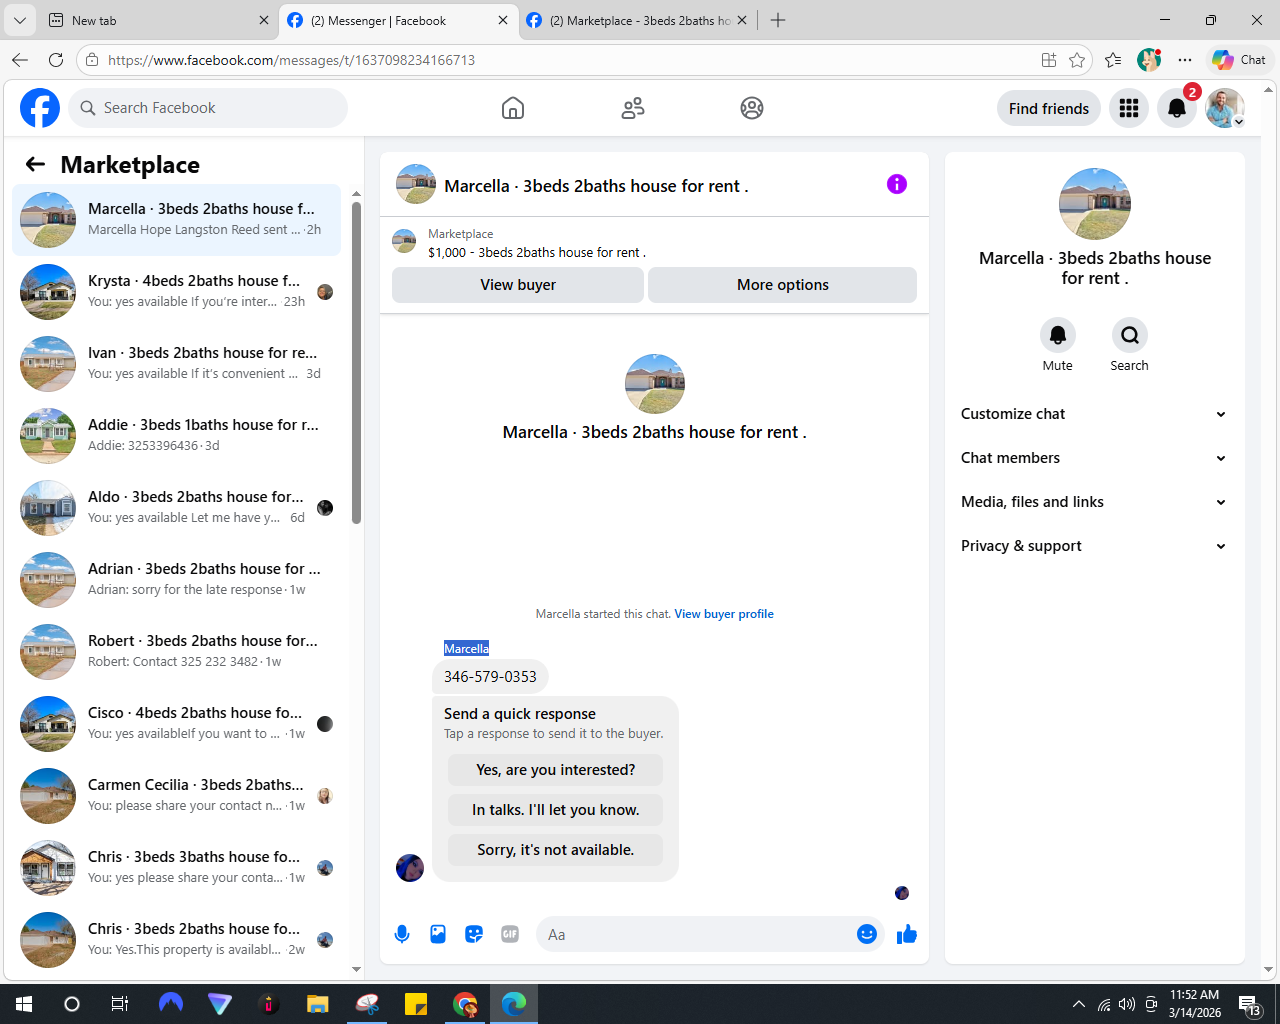Open the View buyer profile link

coord(724,614)
